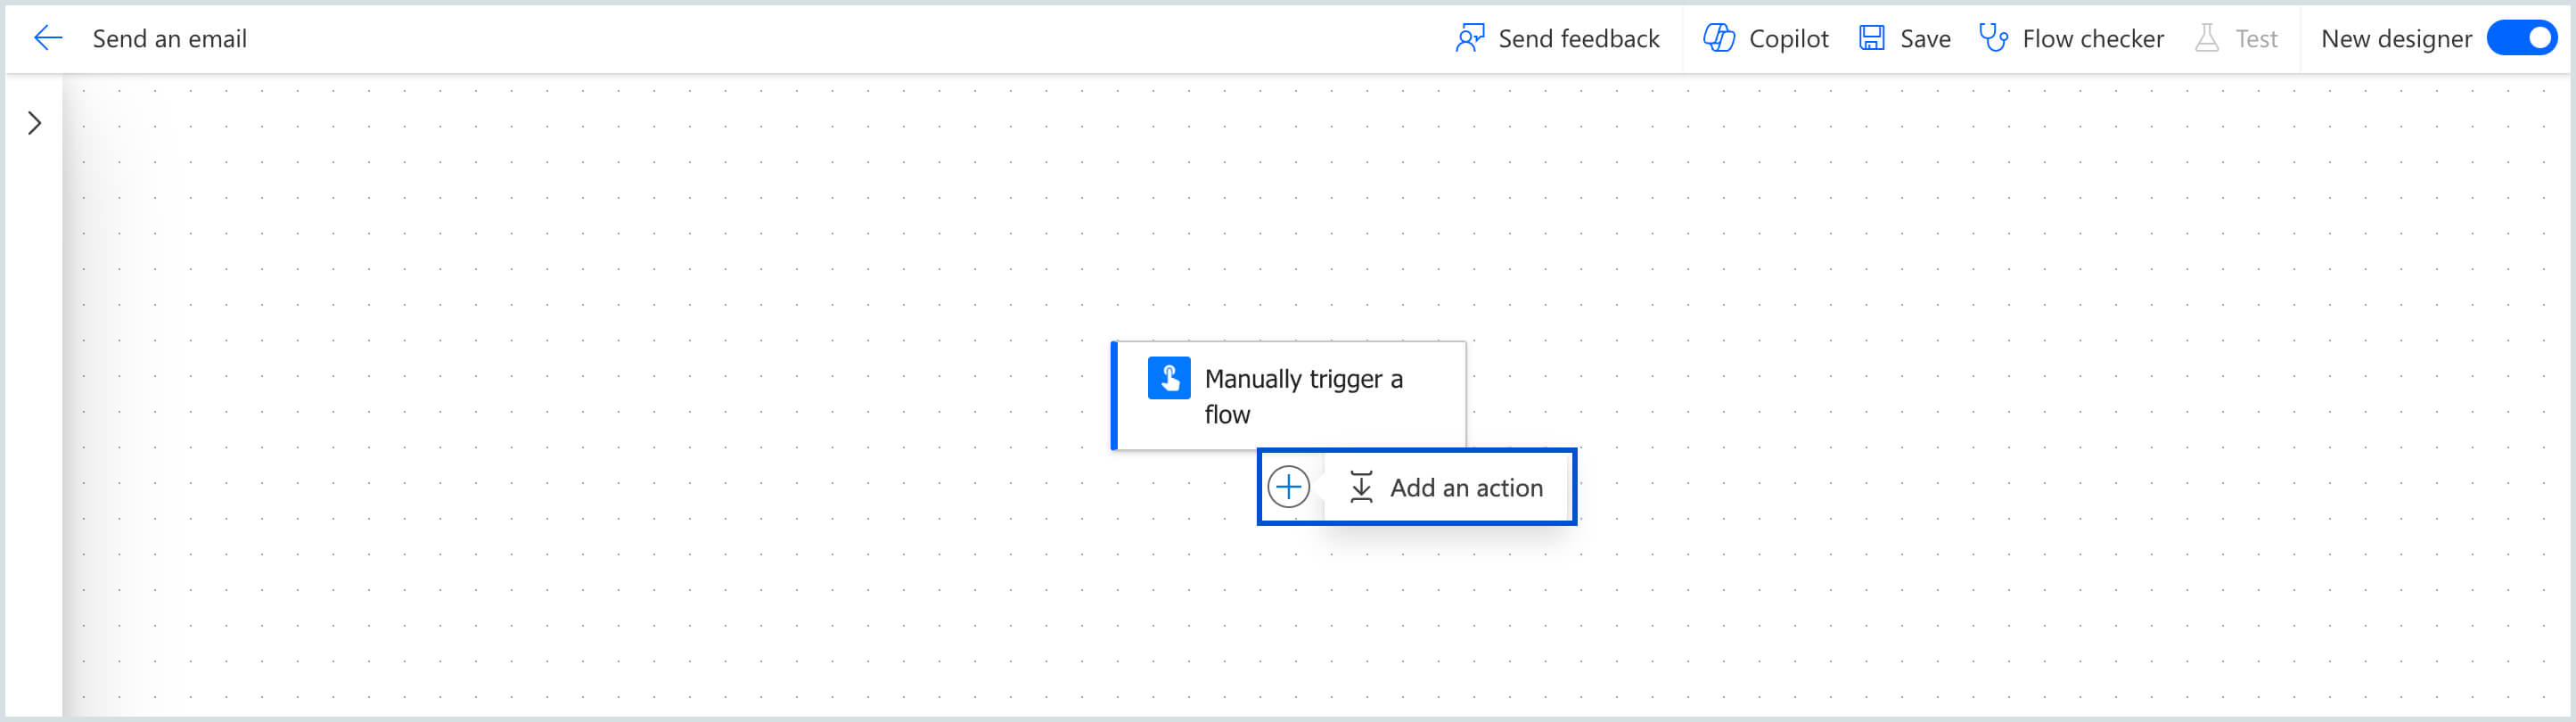Image resolution: width=2576 pixels, height=722 pixels.
Task: Click the insert icon beside Add an action
Action: point(1361,487)
